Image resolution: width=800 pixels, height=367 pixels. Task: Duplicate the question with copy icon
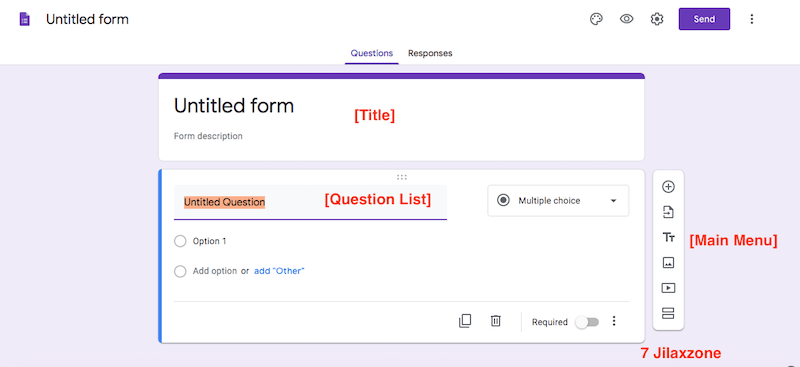pyautogui.click(x=465, y=321)
